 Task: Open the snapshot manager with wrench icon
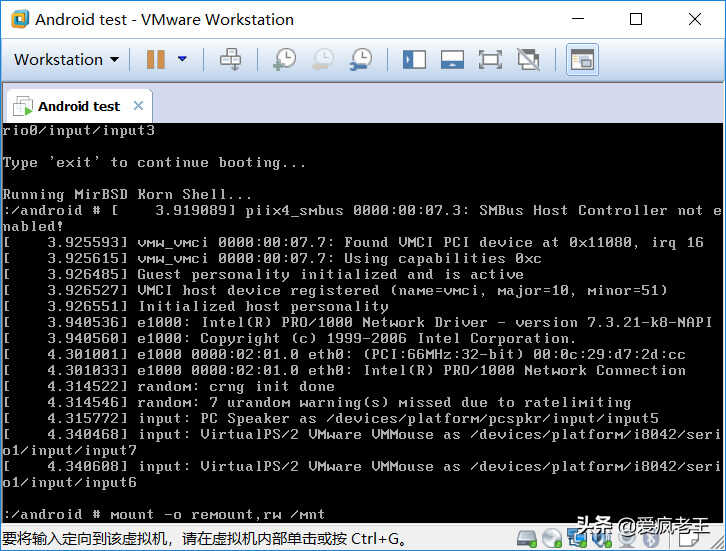click(361, 60)
